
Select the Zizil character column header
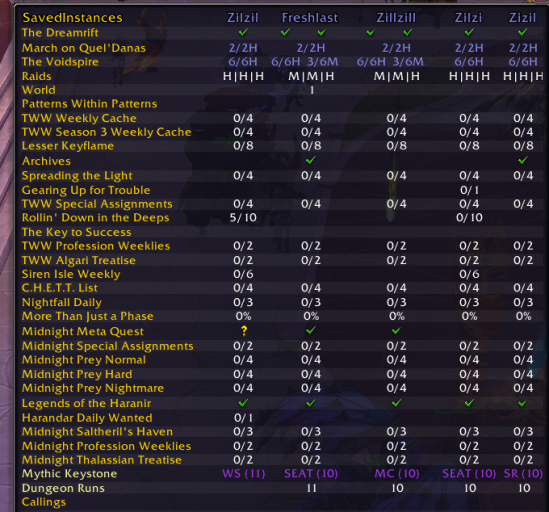click(x=522, y=18)
